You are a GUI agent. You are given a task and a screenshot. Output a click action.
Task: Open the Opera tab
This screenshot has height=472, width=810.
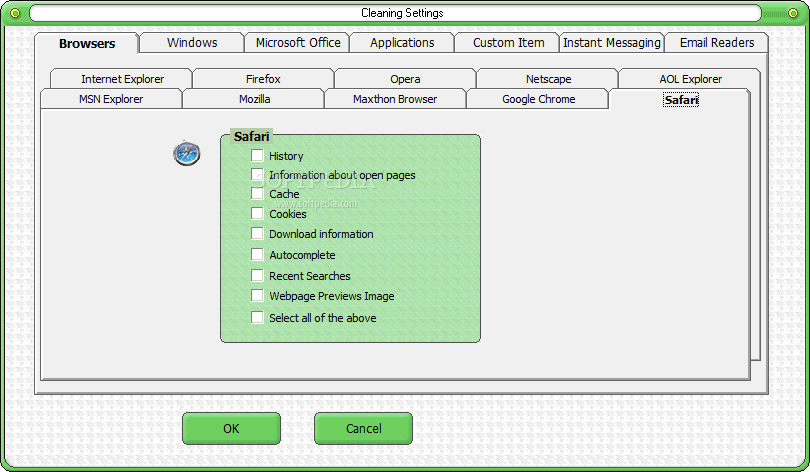click(x=405, y=79)
